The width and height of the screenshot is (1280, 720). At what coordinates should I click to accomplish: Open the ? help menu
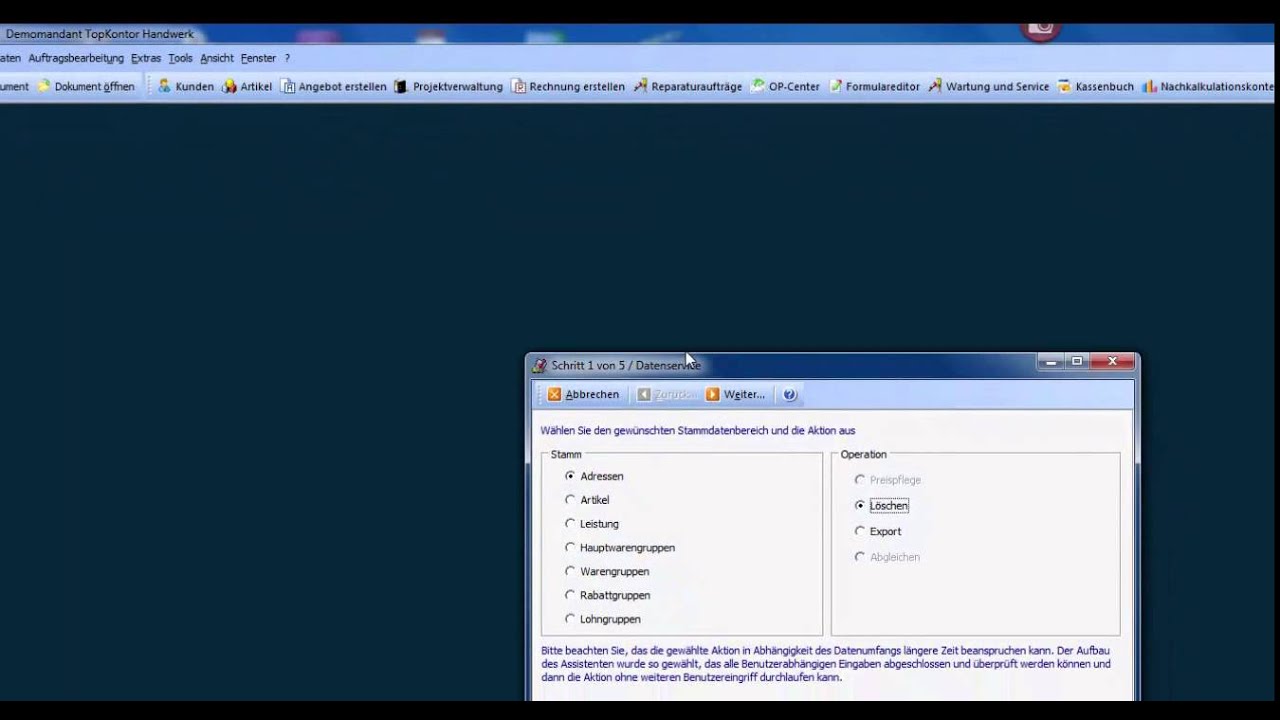(287, 59)
